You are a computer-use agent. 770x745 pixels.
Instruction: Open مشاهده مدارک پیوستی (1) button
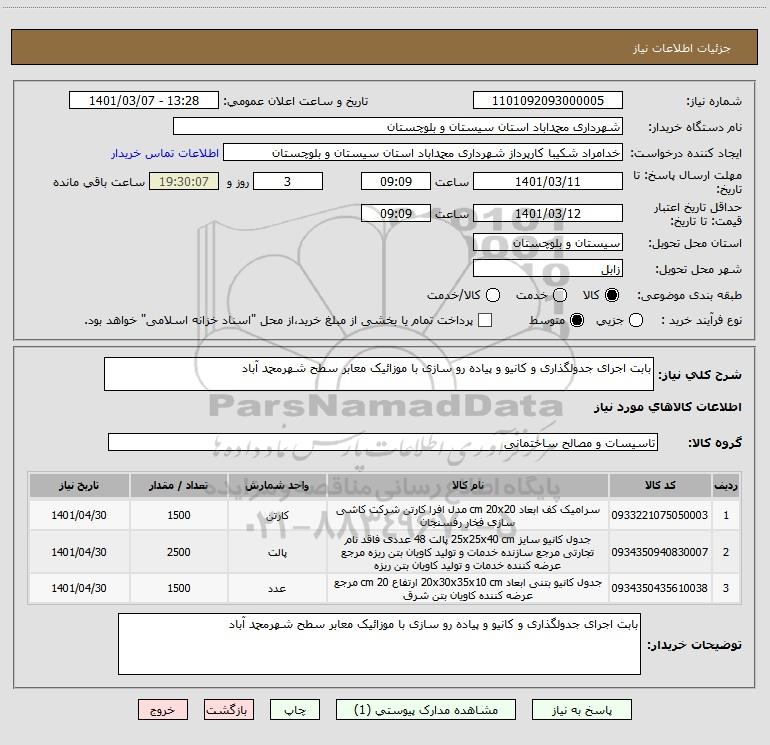pos(426,710)
